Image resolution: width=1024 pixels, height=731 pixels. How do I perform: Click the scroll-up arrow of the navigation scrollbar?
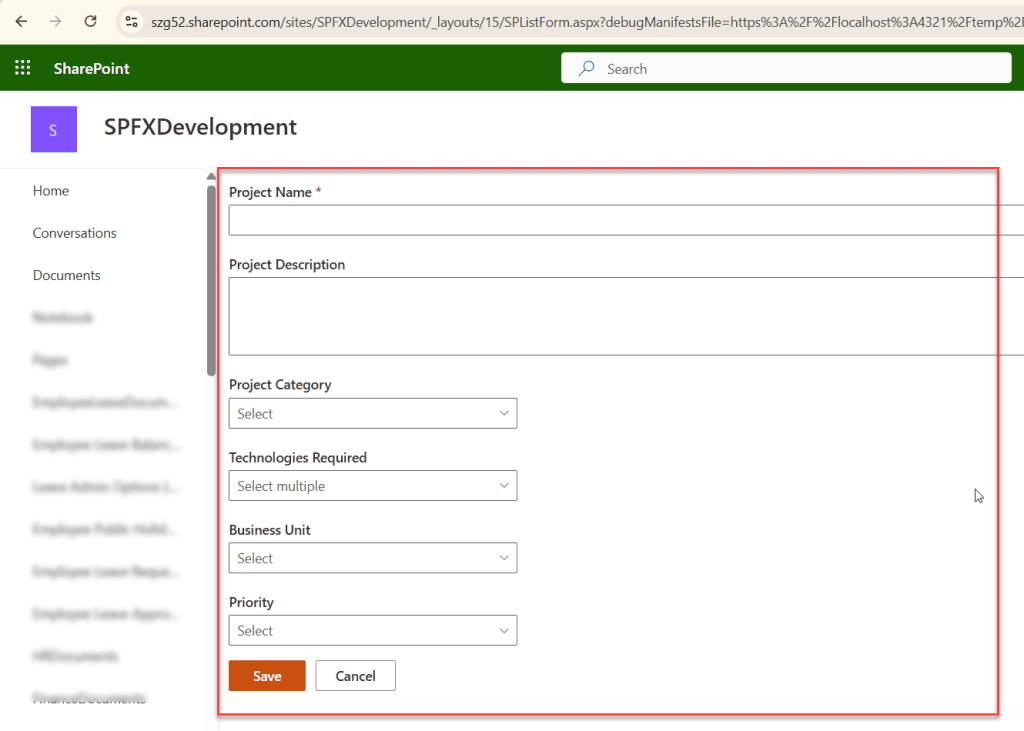point(211,176)
